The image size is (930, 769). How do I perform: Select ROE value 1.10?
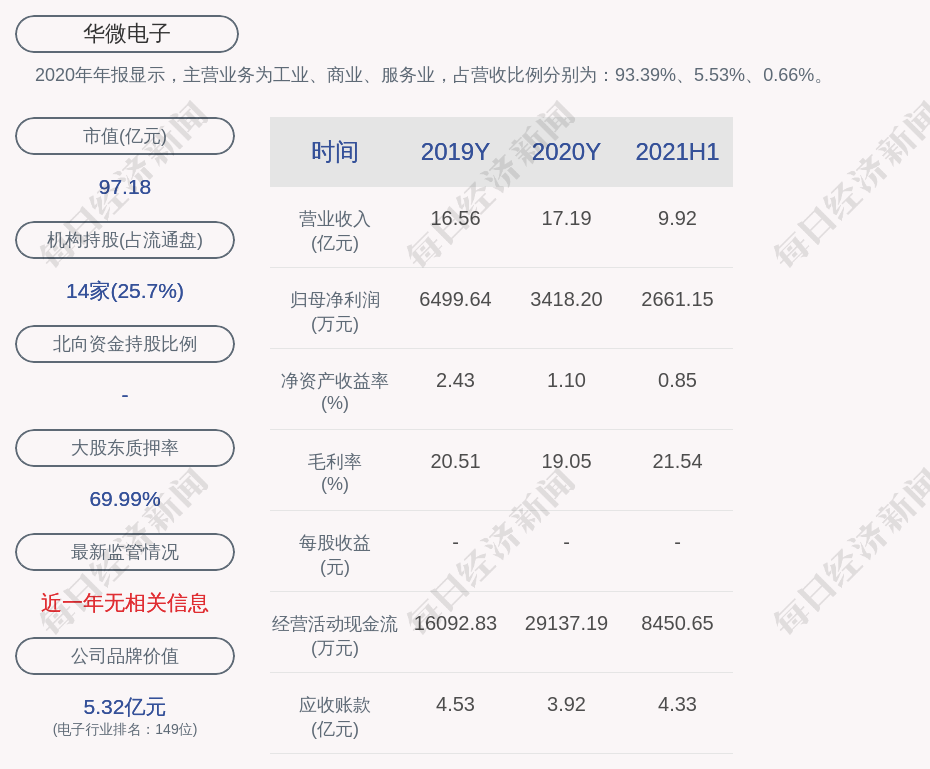566,380
